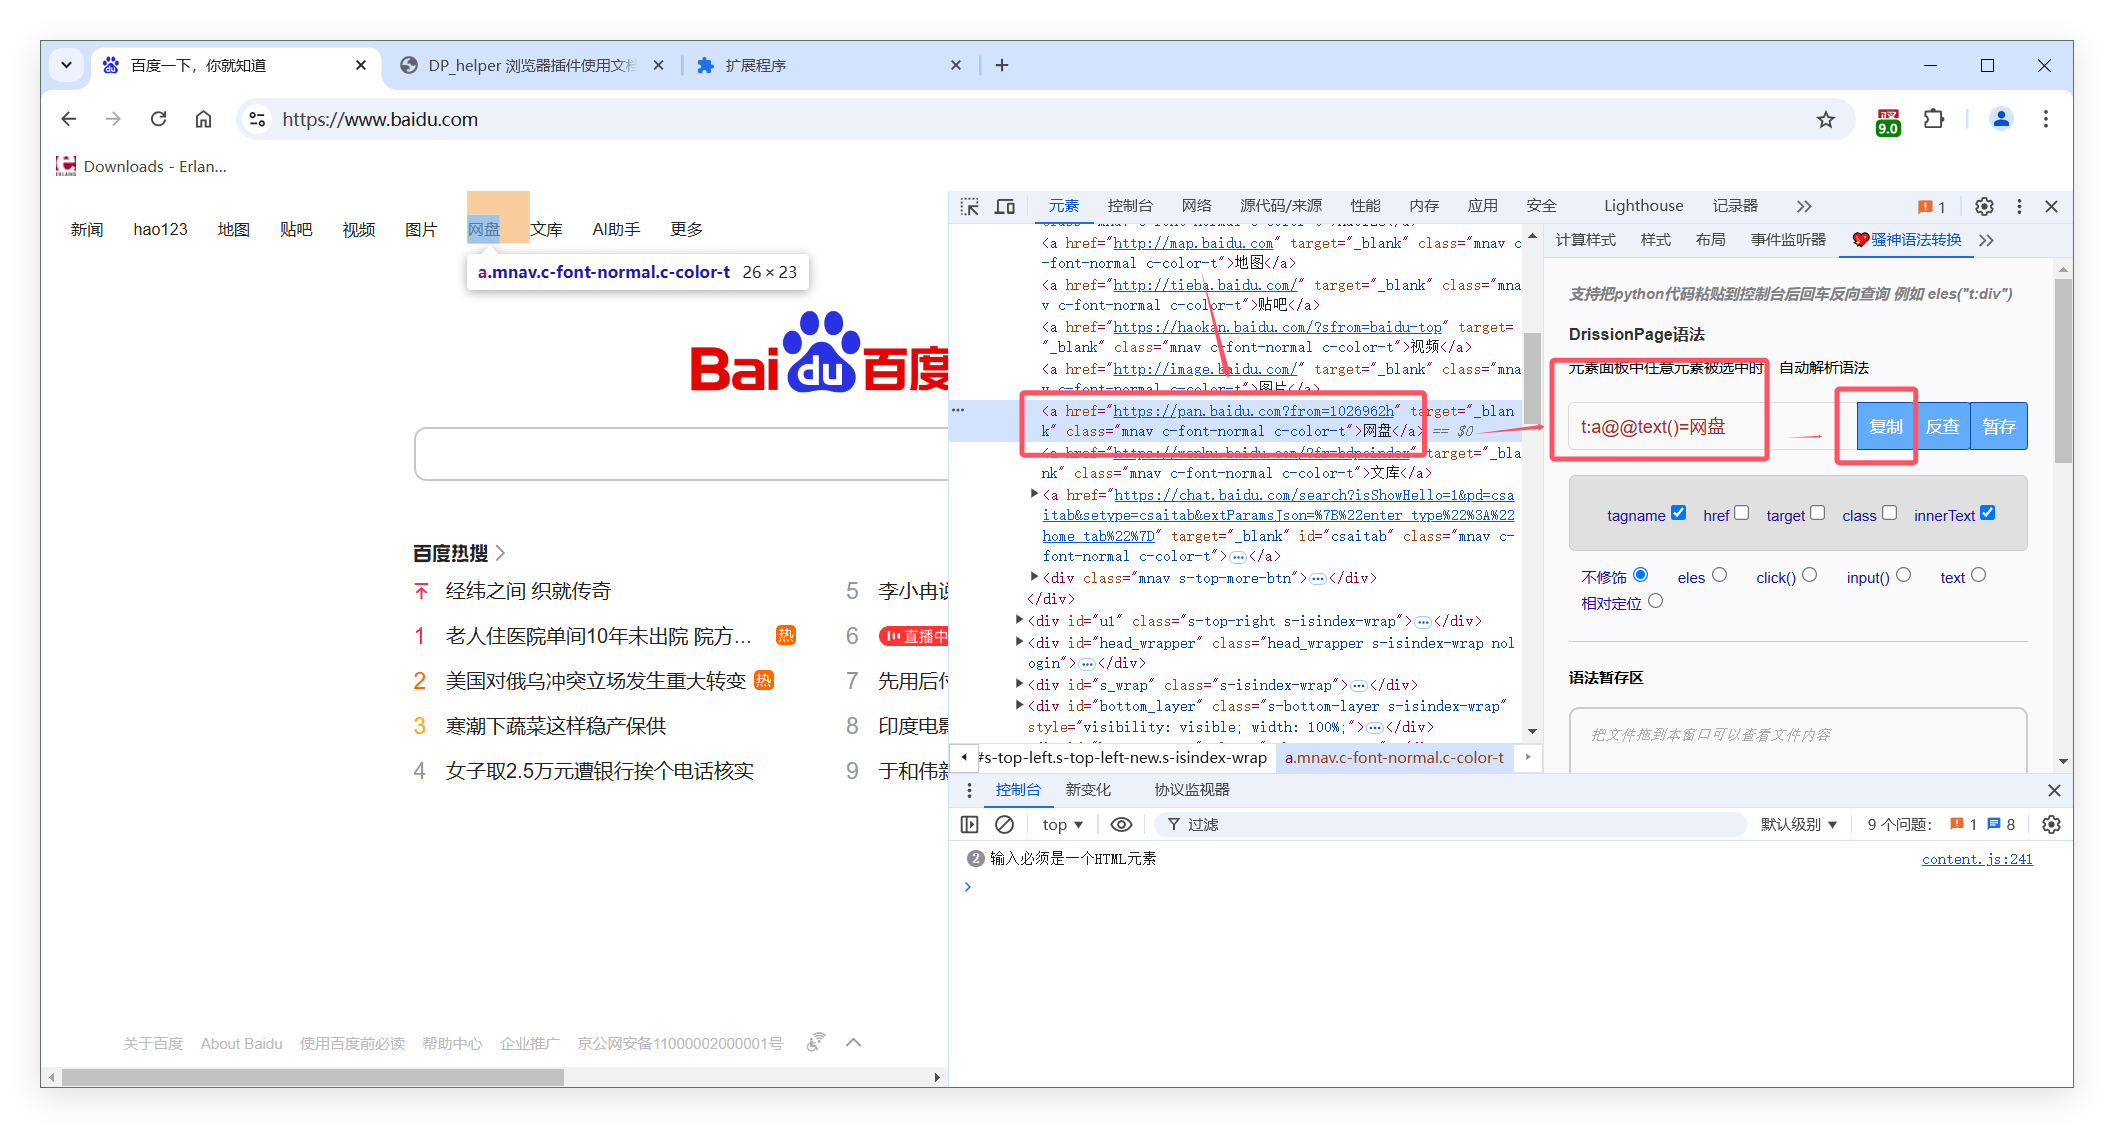Go to browser Home page
The height and width of the screenshot is (1128, 2114).
pyautogui.click(x=203, y=119)
